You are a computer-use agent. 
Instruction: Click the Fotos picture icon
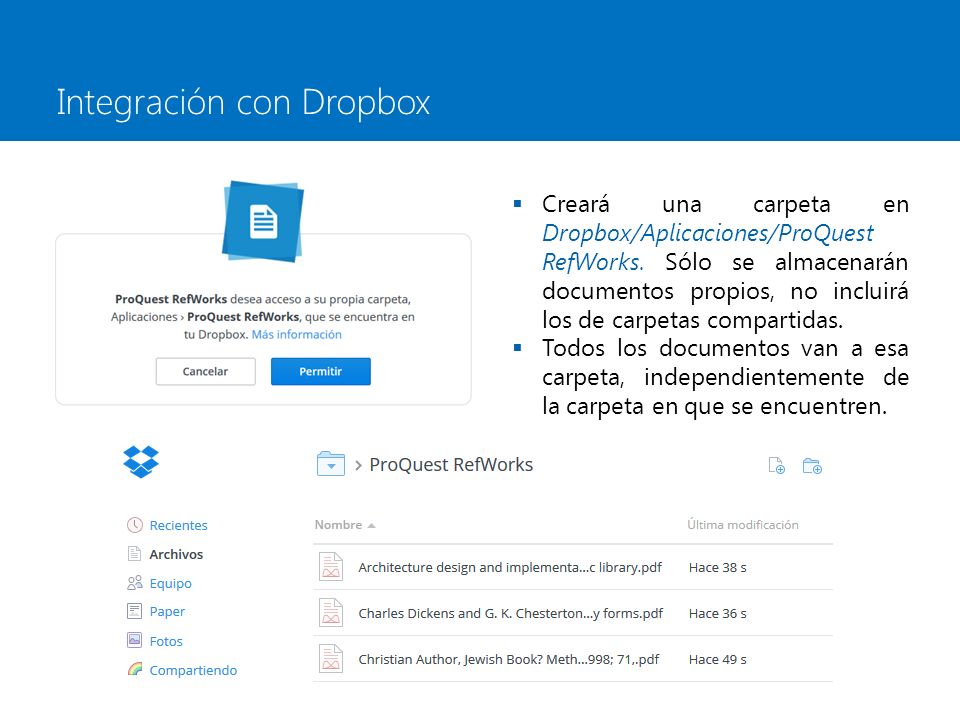tap(134, 640)
